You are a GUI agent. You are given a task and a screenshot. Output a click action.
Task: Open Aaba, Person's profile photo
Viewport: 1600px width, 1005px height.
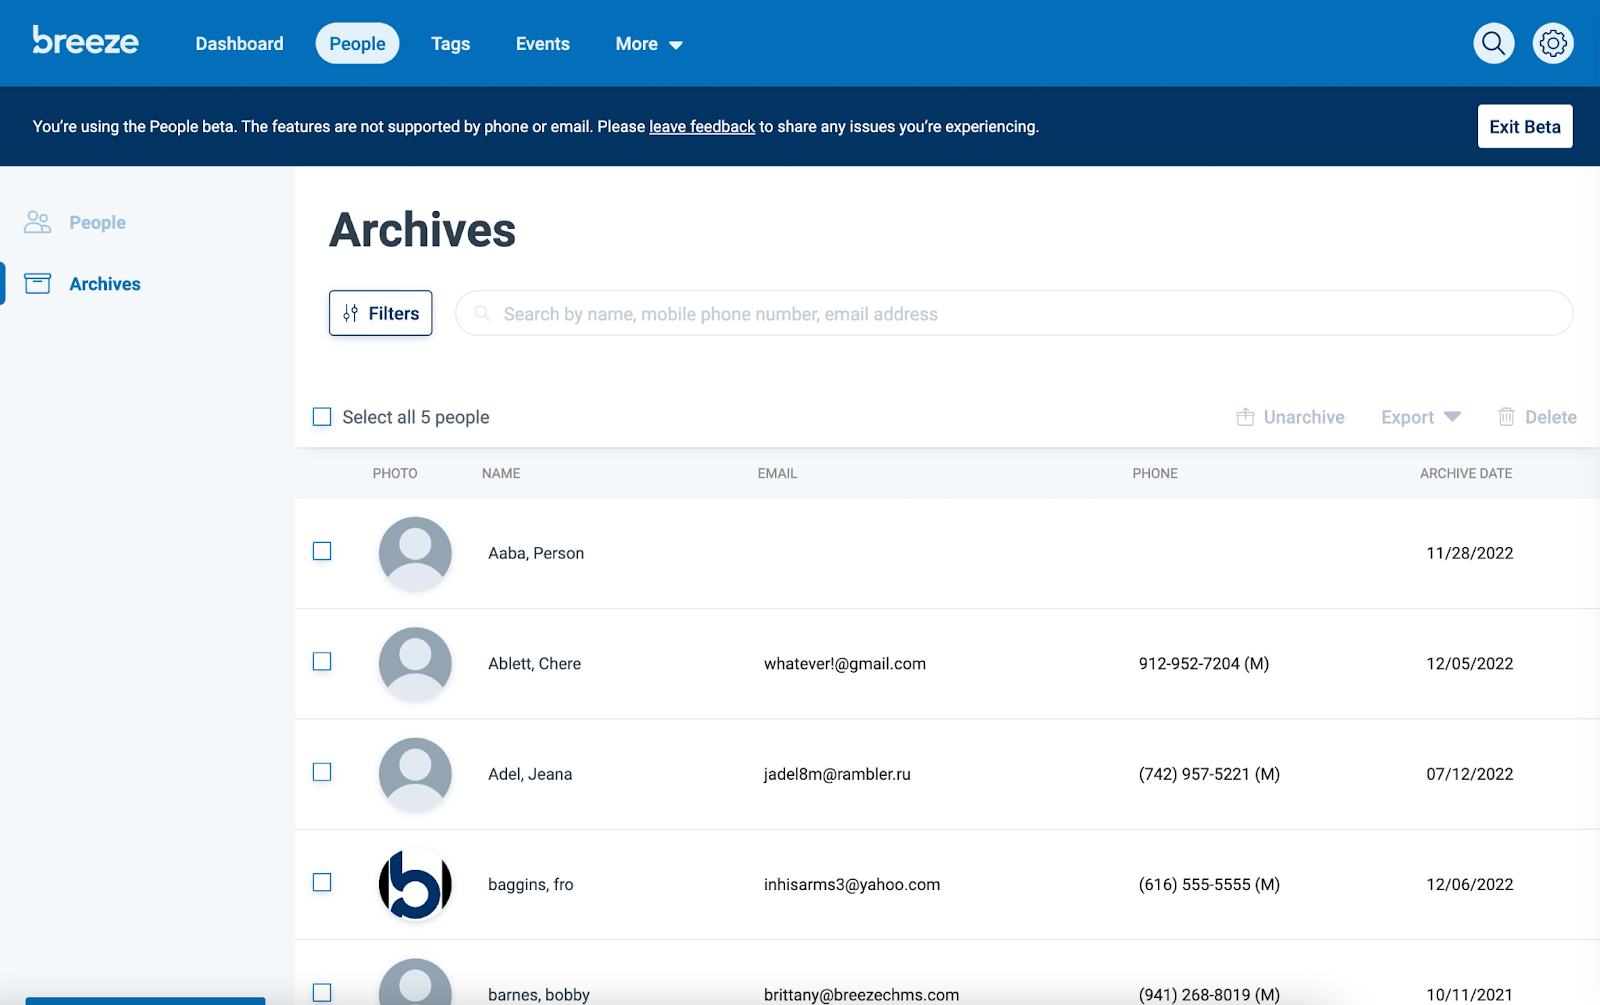coord(415,553)
